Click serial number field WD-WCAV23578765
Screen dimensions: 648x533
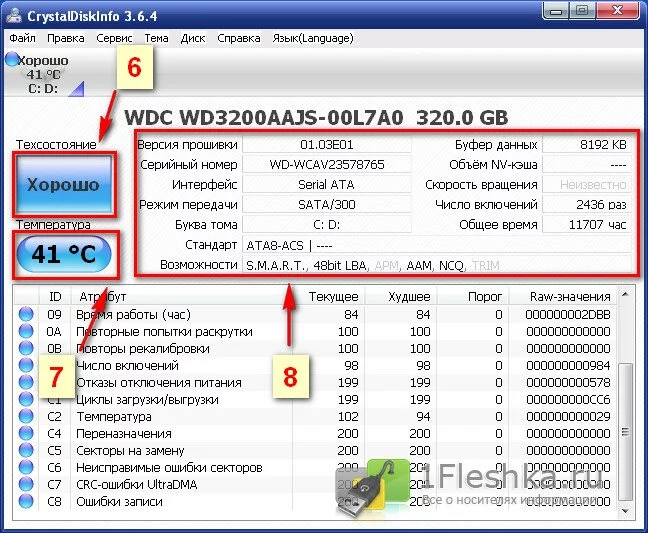[326, 164]
